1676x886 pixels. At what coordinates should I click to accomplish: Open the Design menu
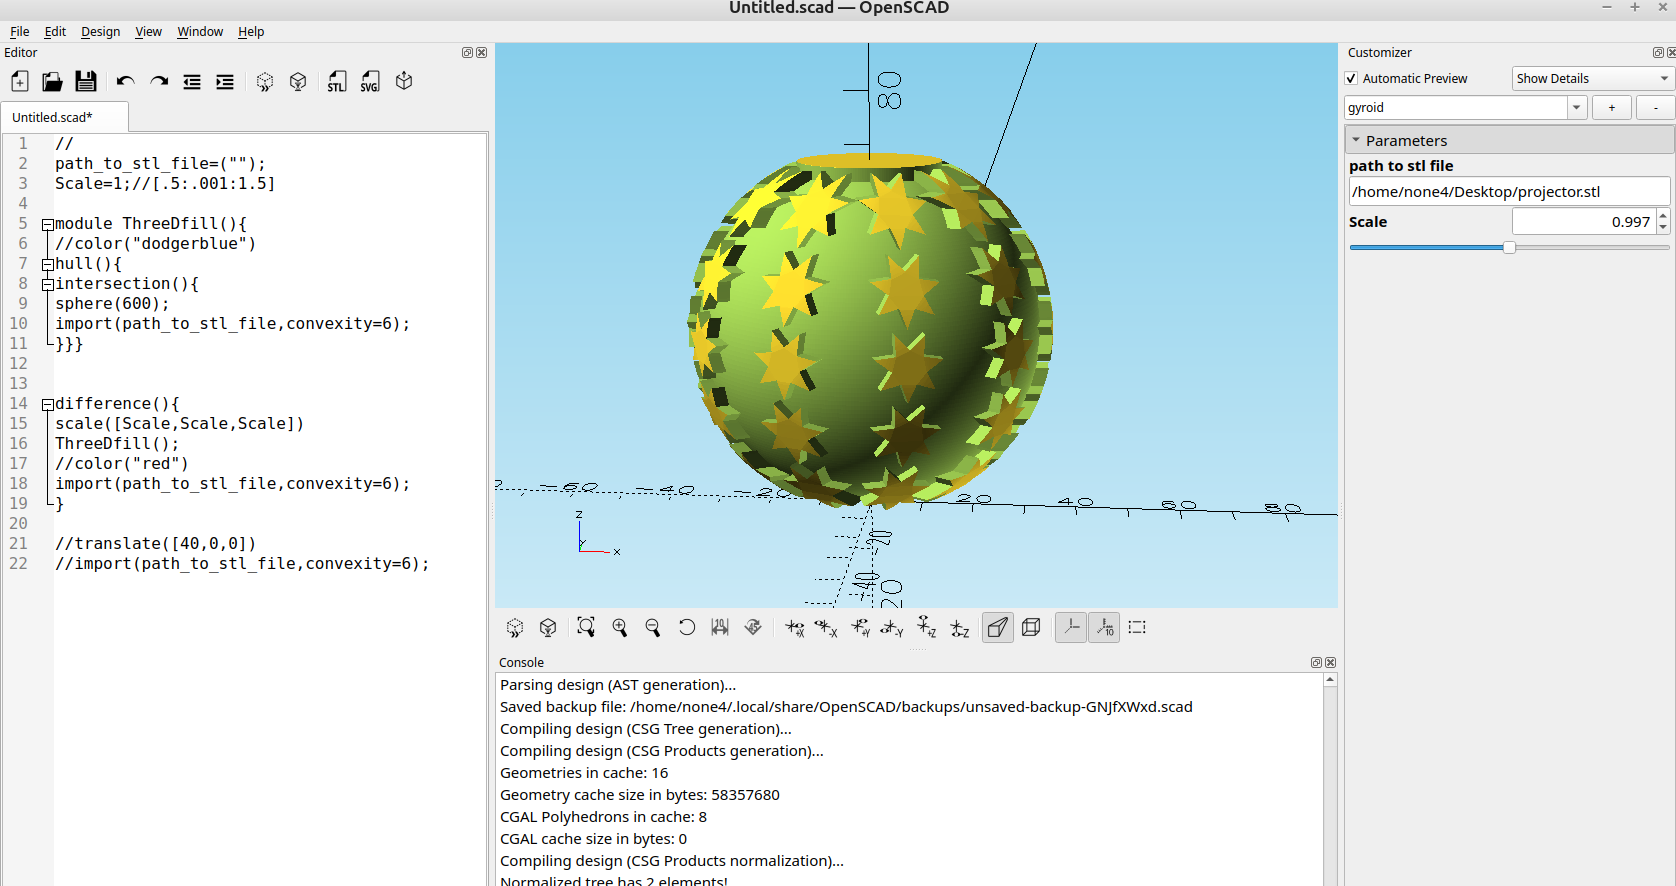pos(100,32)
